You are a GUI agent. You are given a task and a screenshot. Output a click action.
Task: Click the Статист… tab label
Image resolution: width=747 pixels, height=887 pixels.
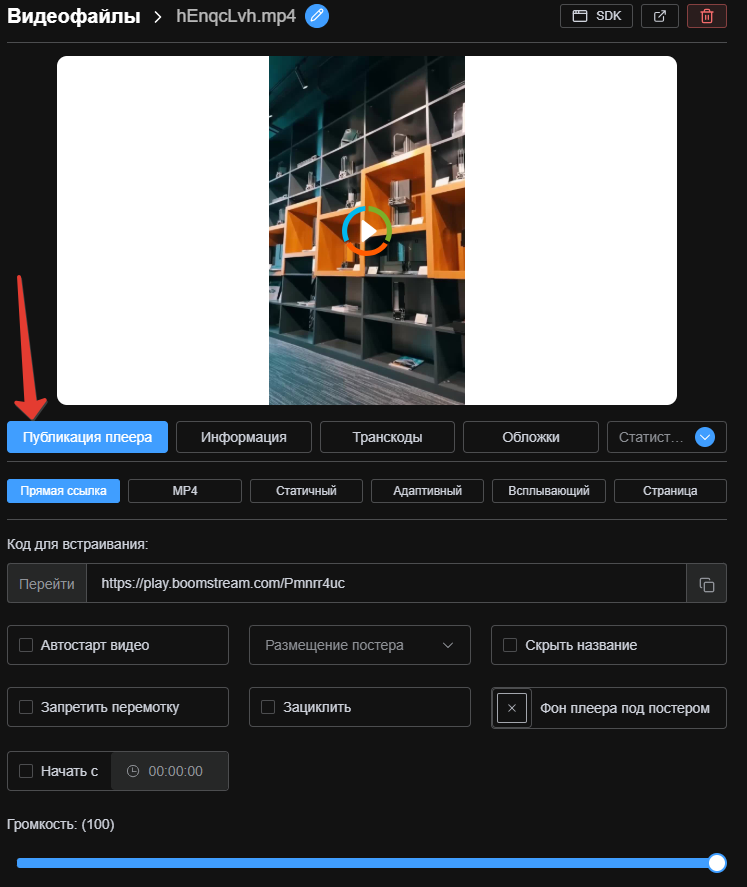[650, 437]
